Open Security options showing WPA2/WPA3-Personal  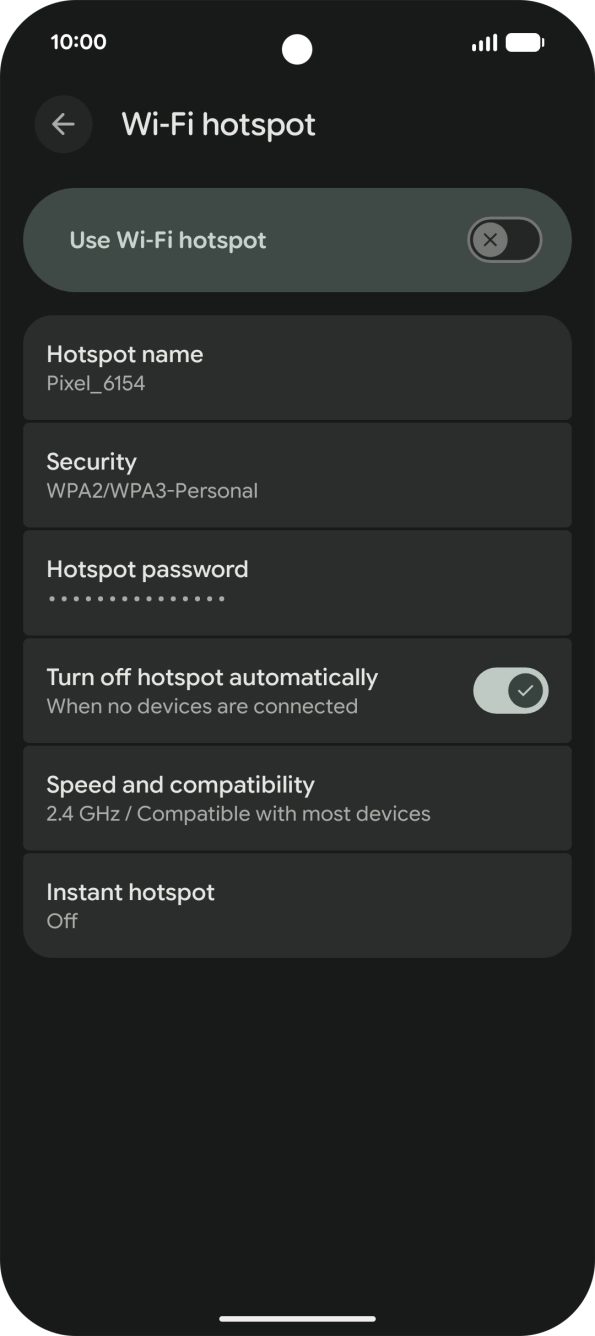(x=297, y=474)
